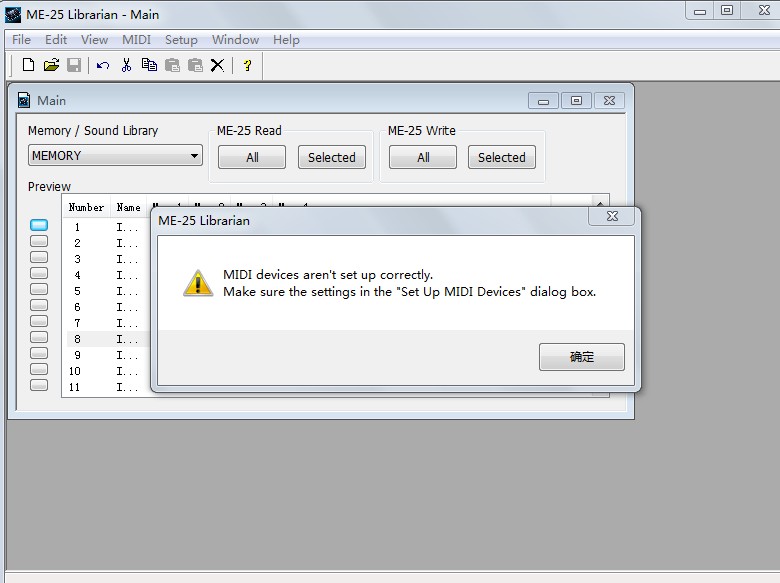780x583 pixels.
Task: Open help via yellow question mark
Action: [x=247, y=65]
